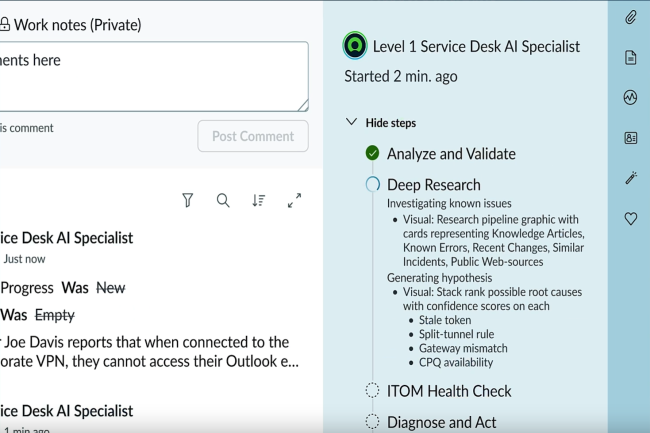Select the ITOM Health Check pending step

449,391
